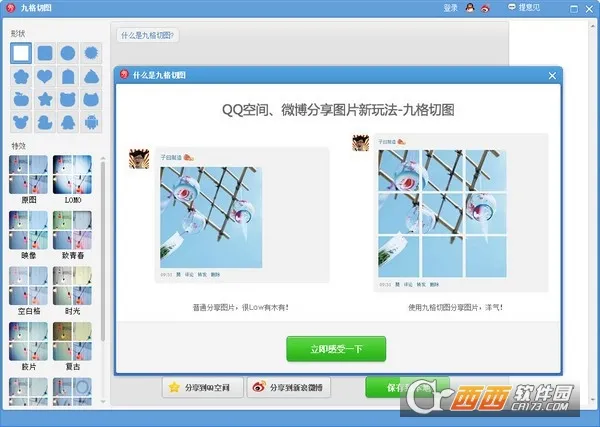The height and width of the screenshot is (427, 600).
Task: Apply the 映像 effect
Action: point(29,235)
